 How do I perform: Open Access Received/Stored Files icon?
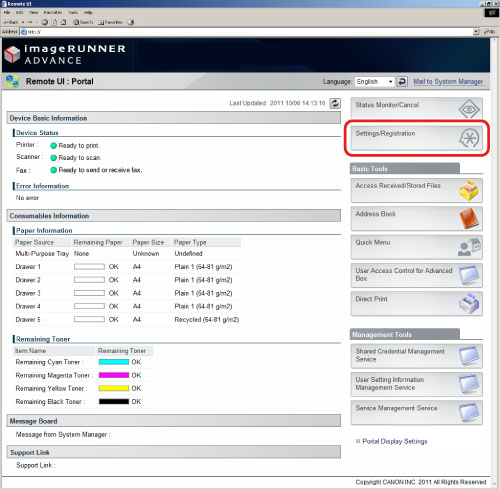469,190
